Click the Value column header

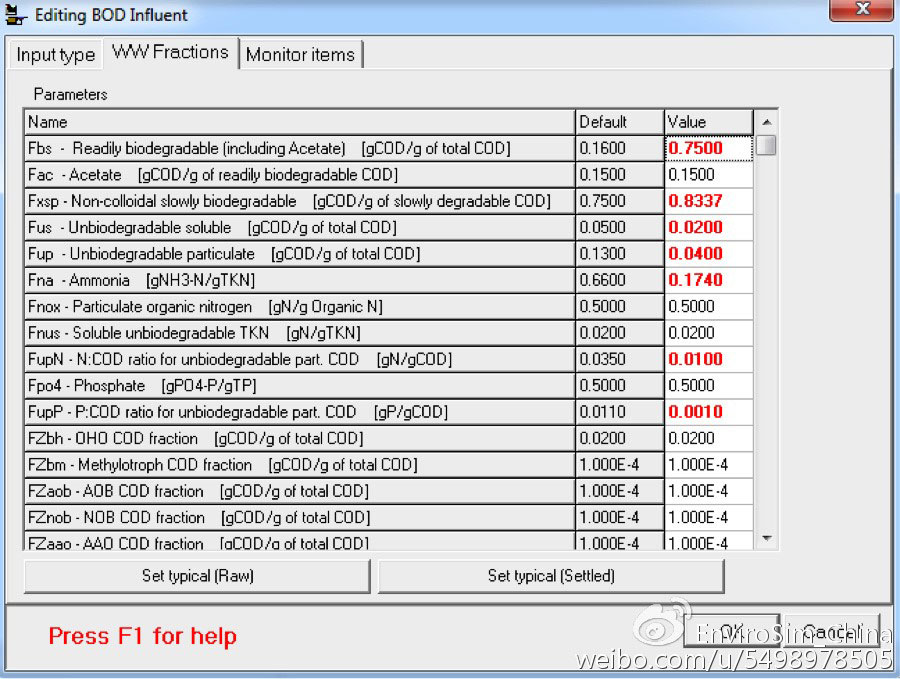coord(708,122)
